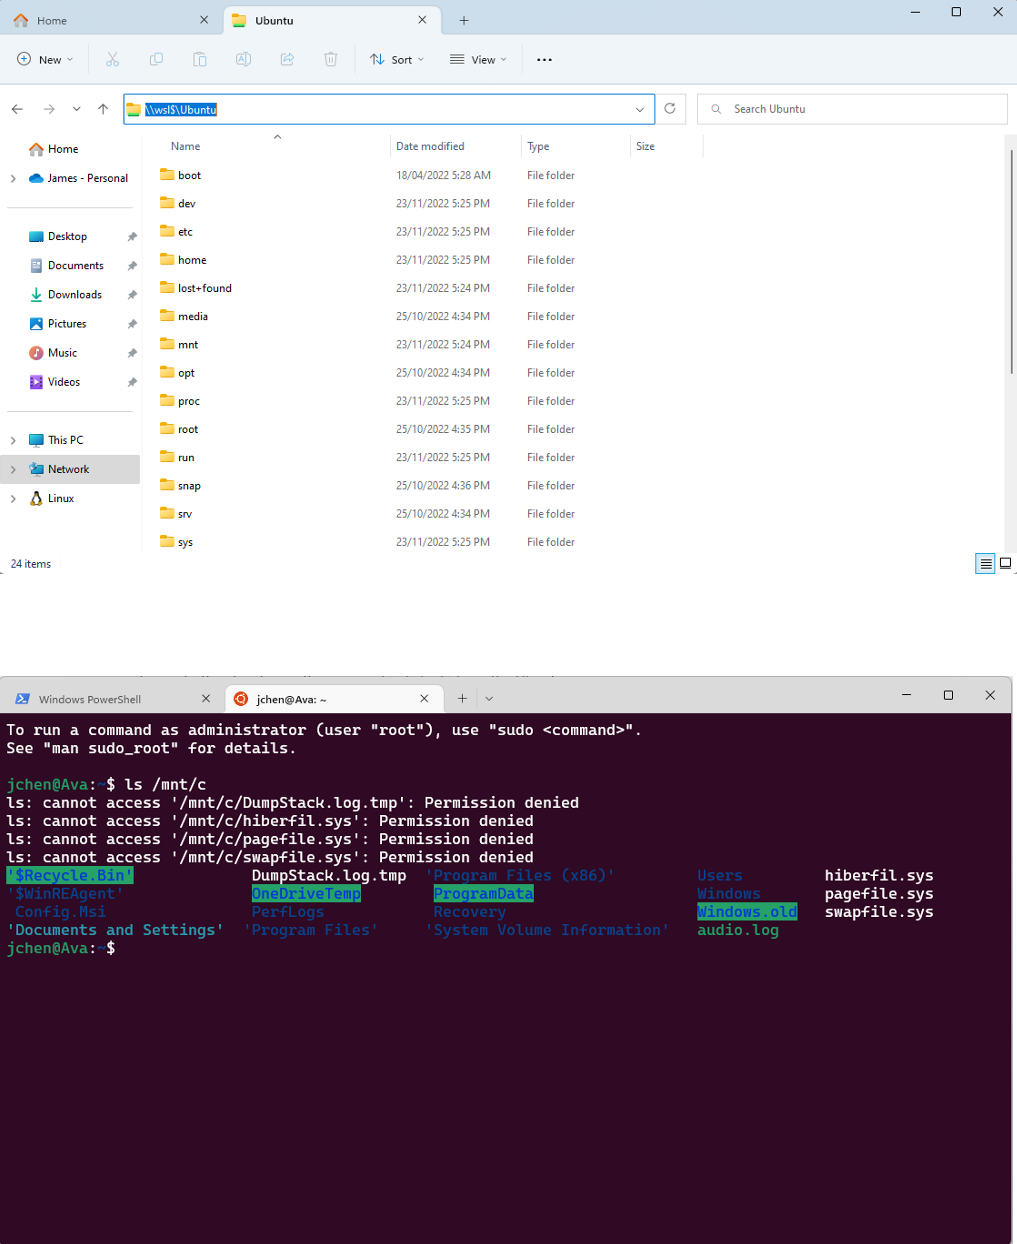Click the Downloads arrow icon in sidebar
1017x1244 pixels.
pos(36,295)
